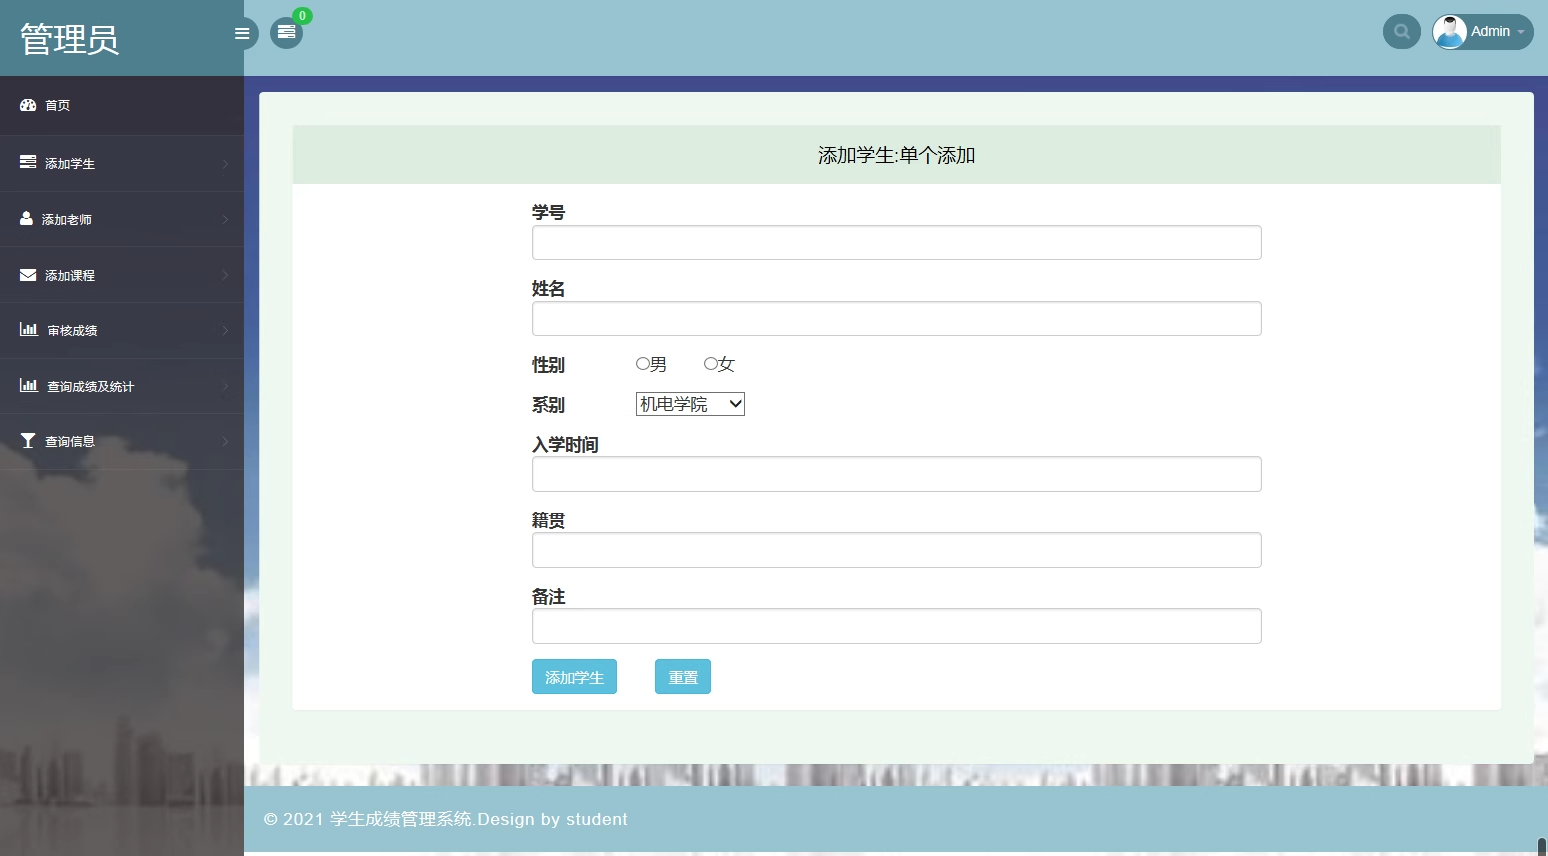Viewport: 1548px width, 856px height.
Task: Click the 添加学生:单个添加 heading text
Action: 897,155
